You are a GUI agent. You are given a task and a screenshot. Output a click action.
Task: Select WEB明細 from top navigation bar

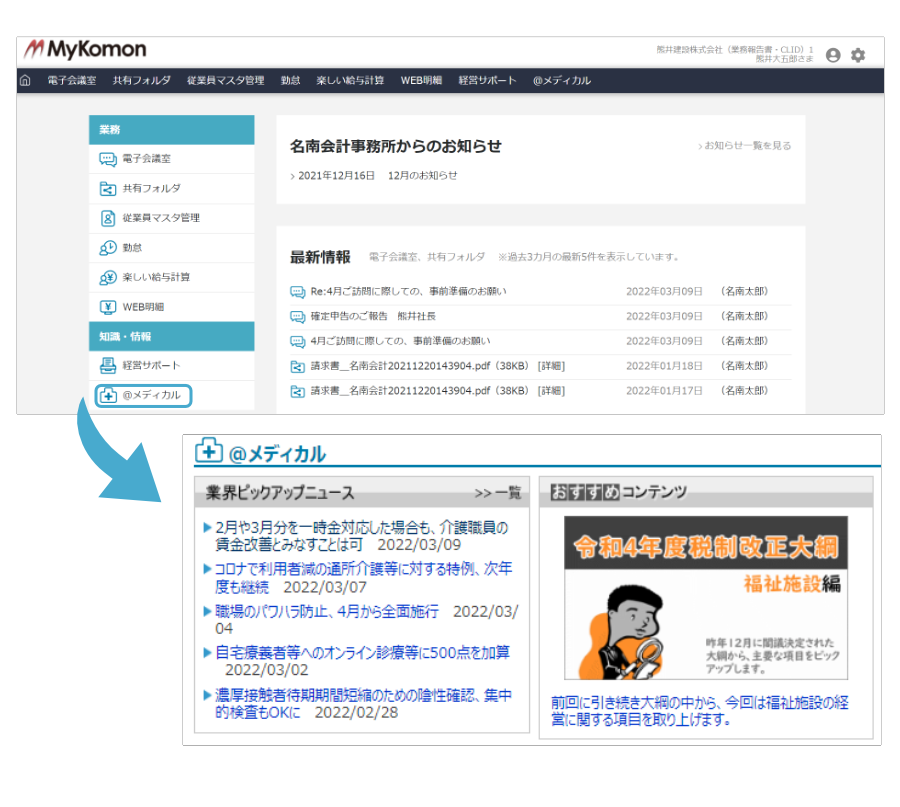coord(421,81)
